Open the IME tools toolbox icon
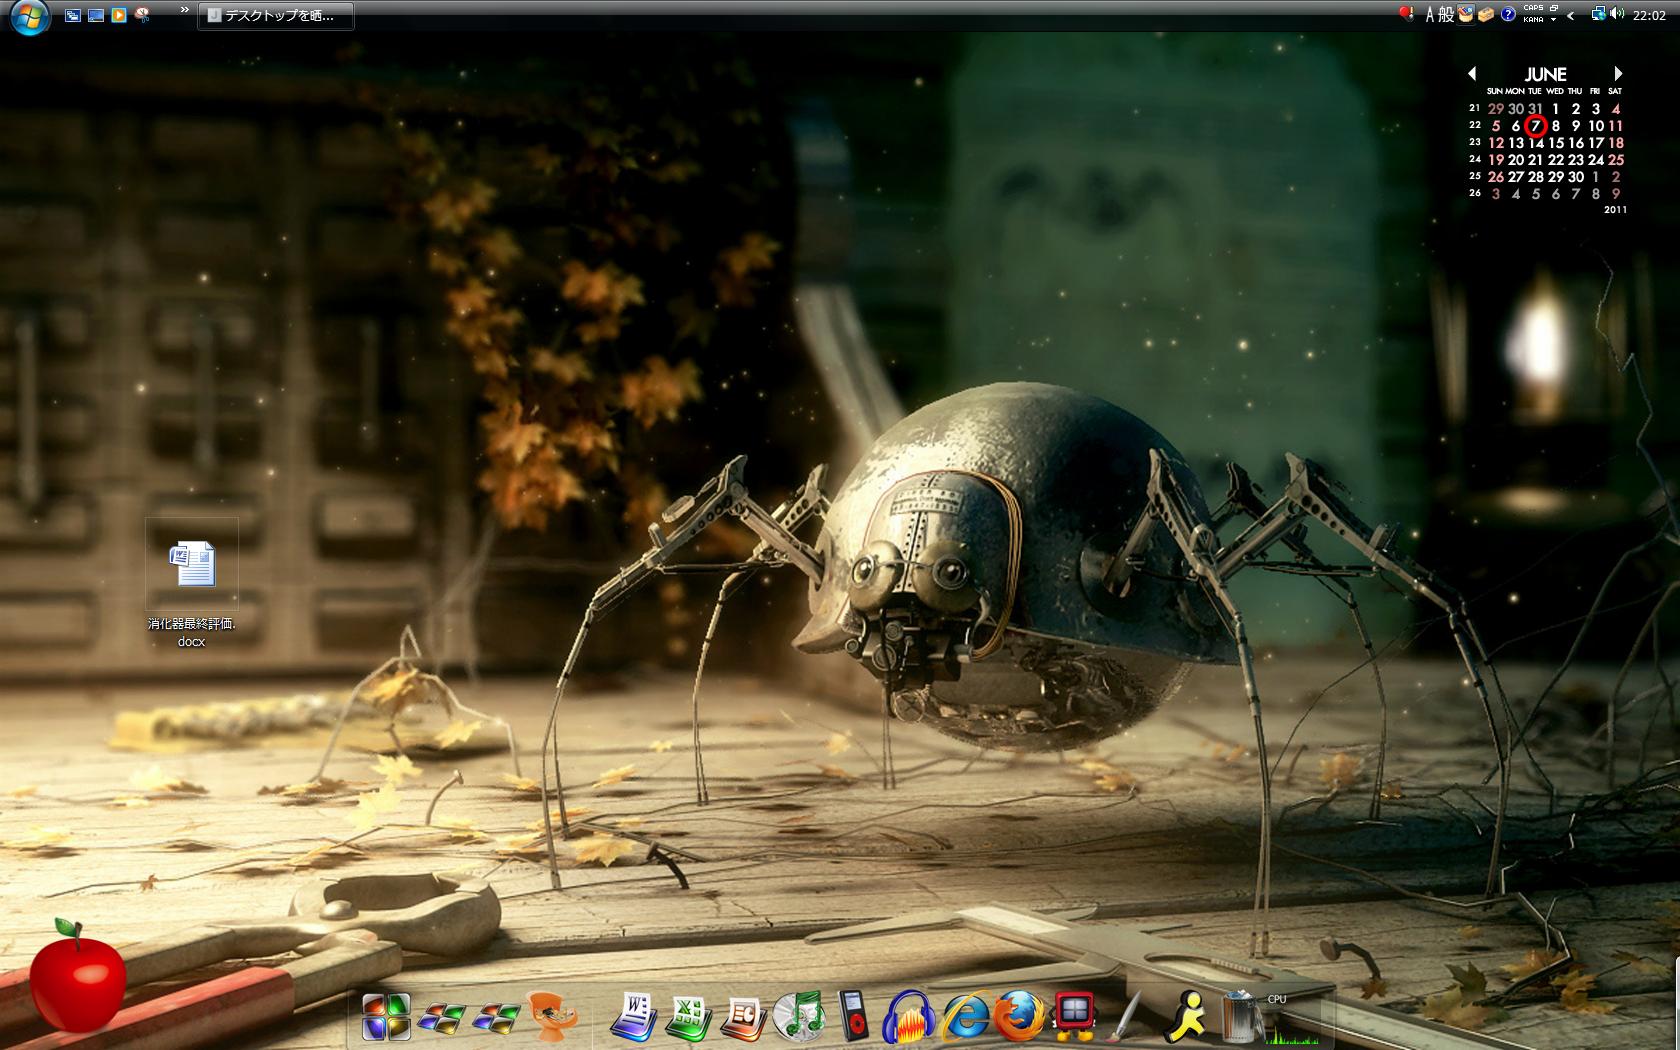This screenshot has height=1050, width=1680. tap(1487, 14)
